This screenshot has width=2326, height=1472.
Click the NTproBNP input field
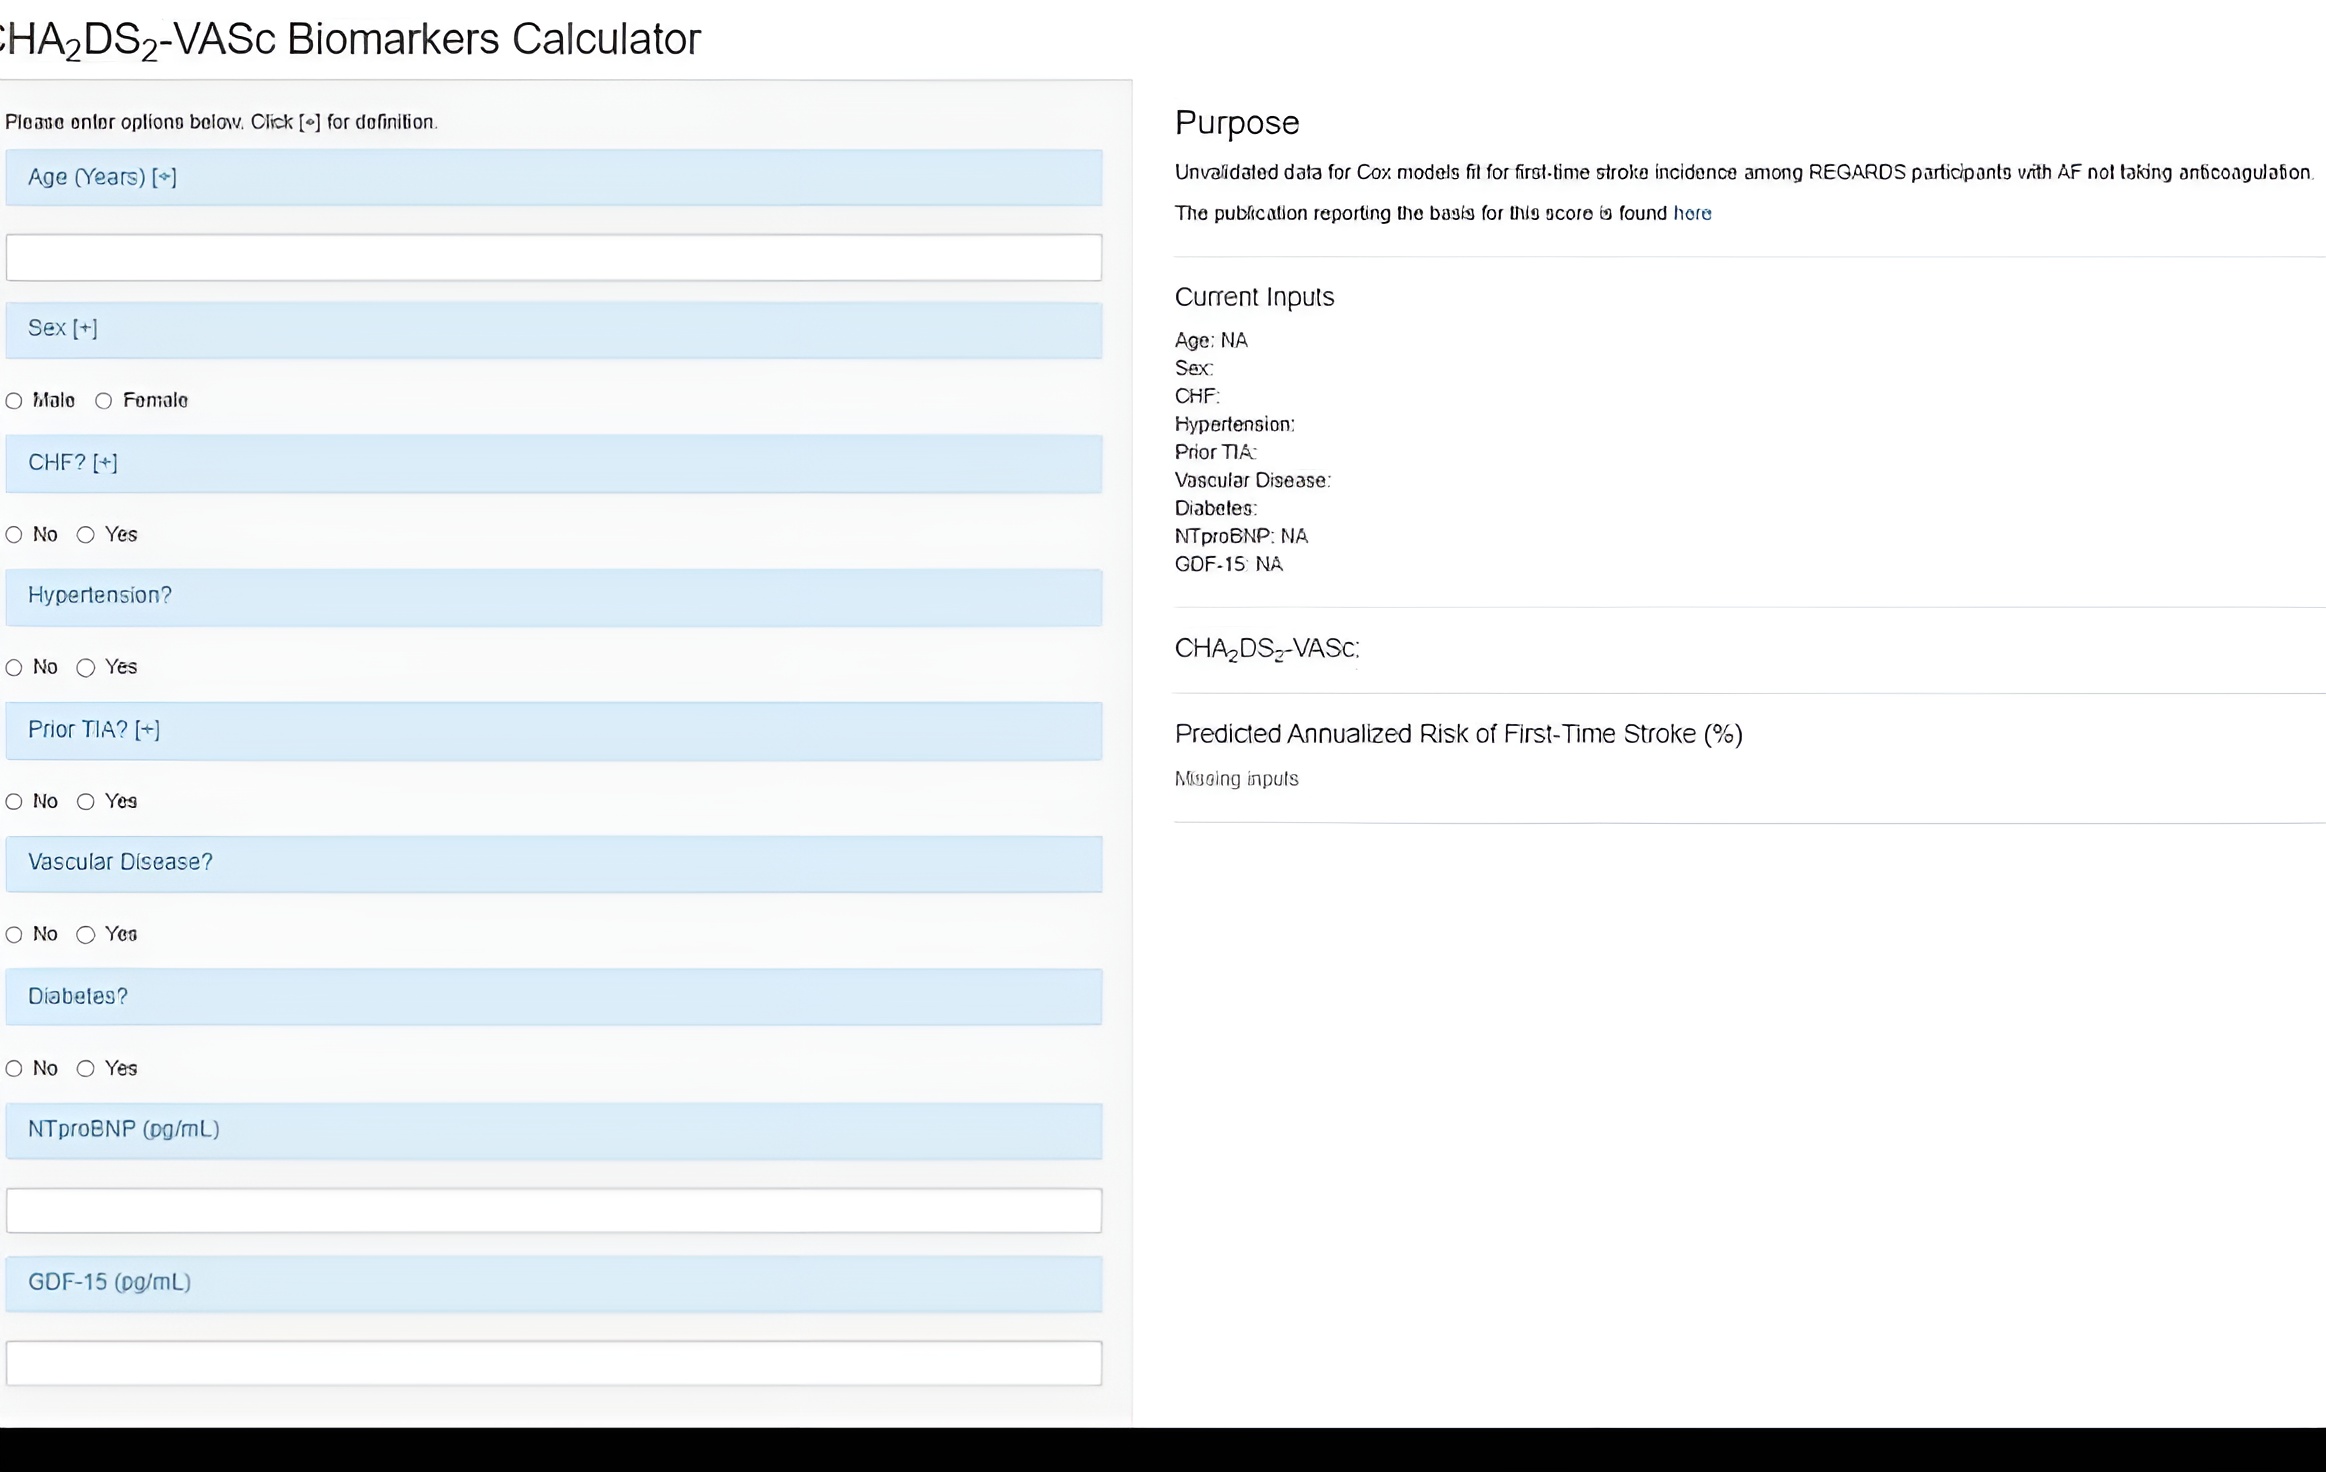point(554,1211)
